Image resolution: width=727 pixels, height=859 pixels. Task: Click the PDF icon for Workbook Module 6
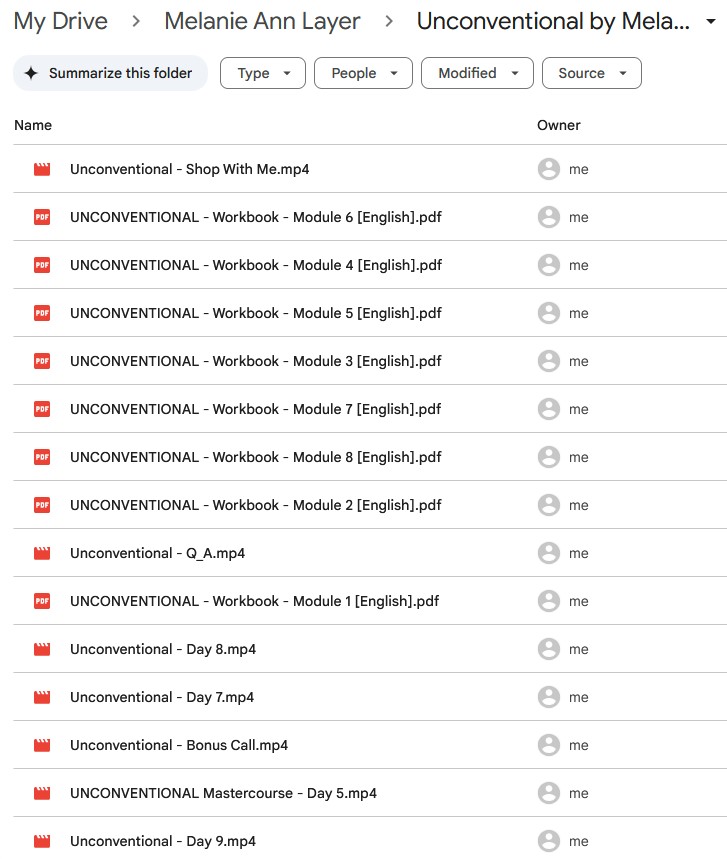point(42,218)
